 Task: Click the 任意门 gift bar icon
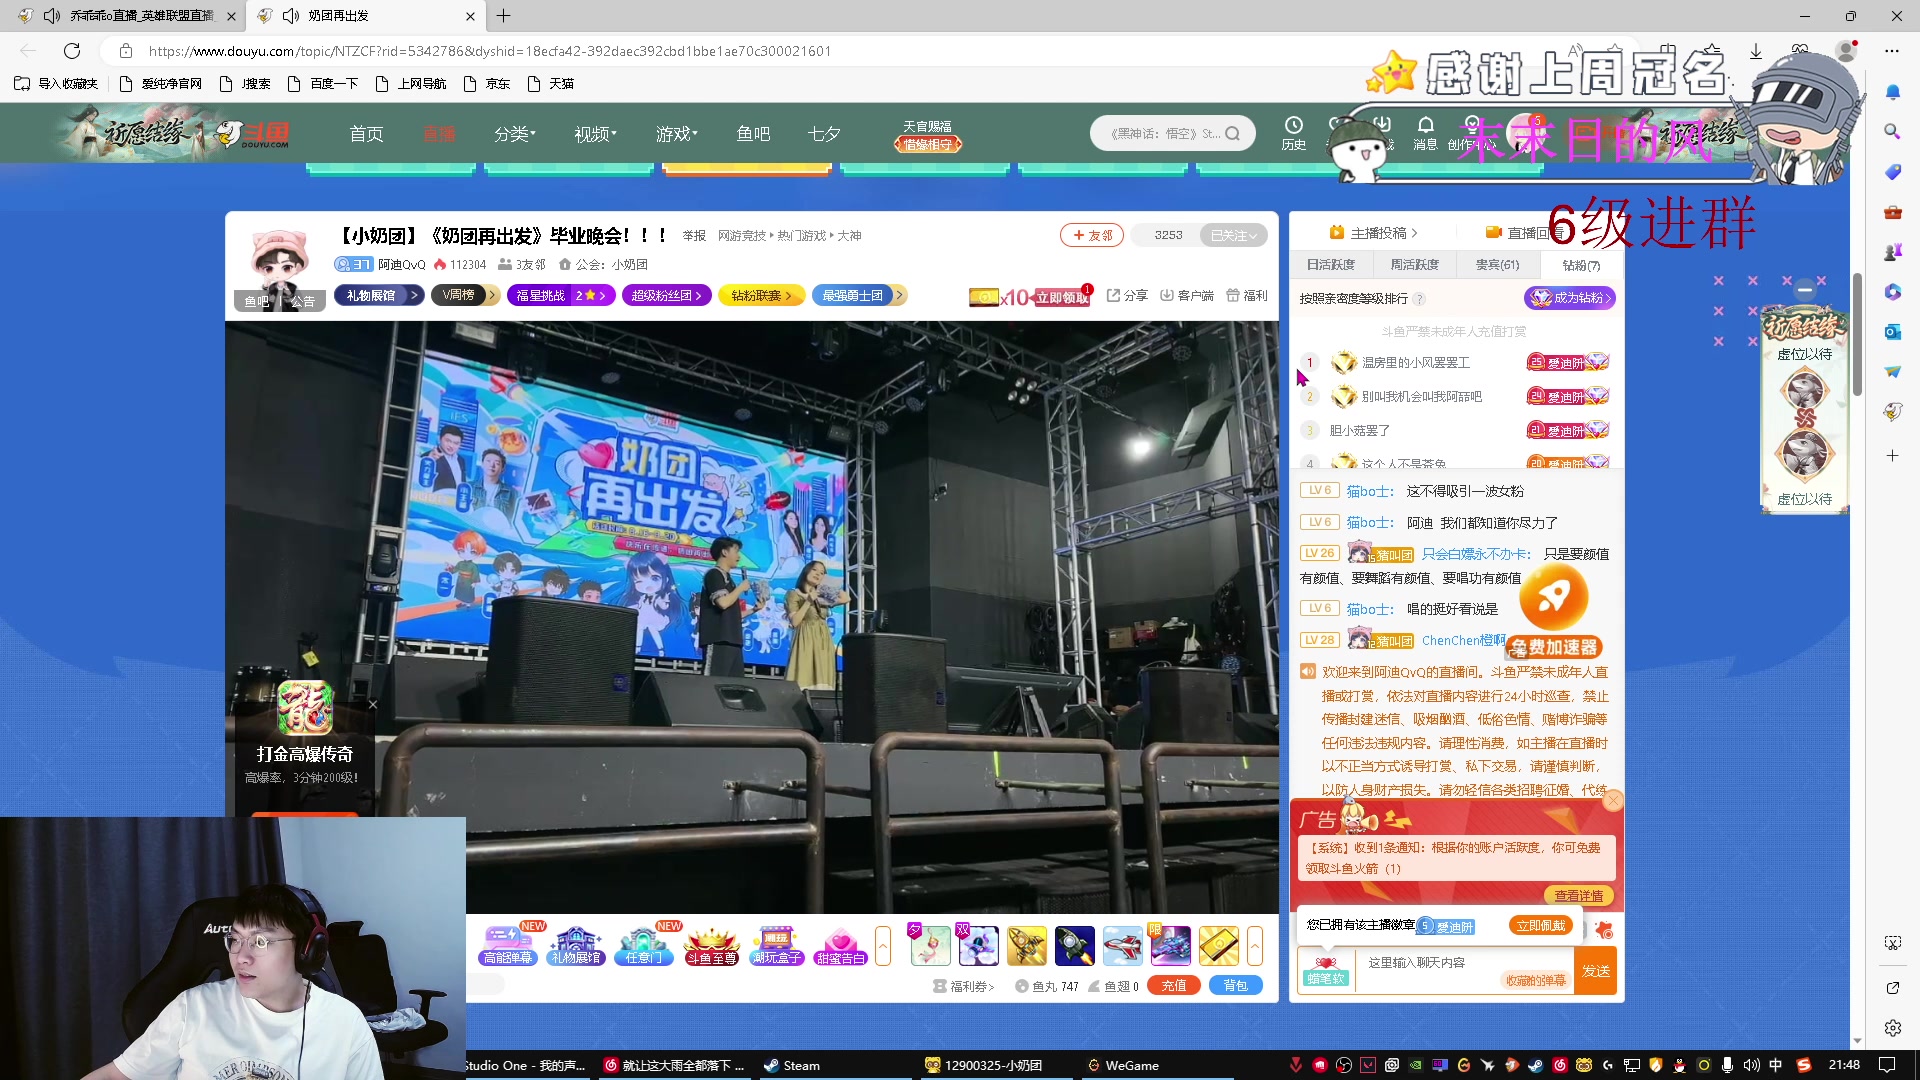point(643,945)
